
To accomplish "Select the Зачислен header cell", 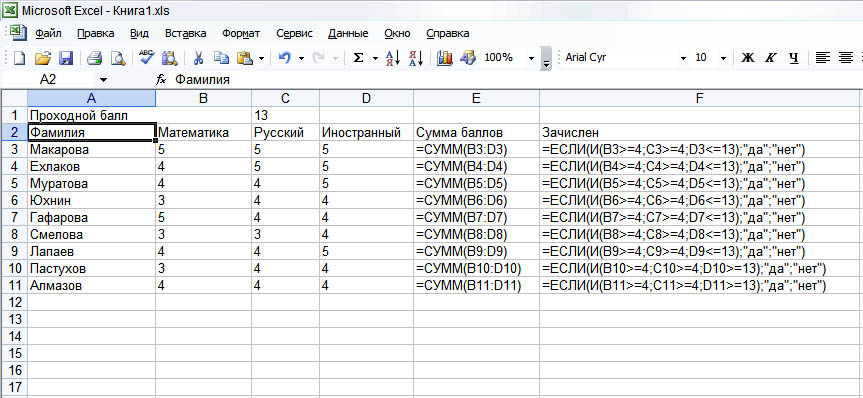I will [700, 133].
